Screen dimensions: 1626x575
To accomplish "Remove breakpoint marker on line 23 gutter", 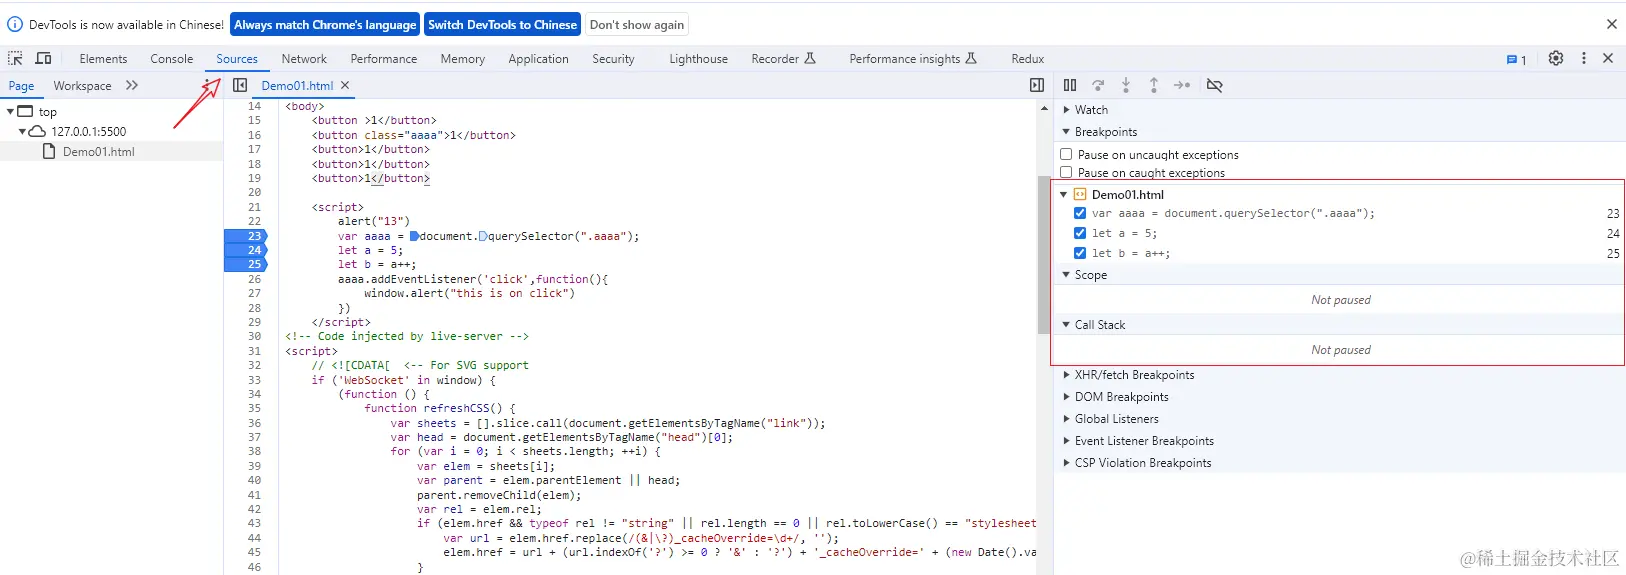I will pos(246,236).
